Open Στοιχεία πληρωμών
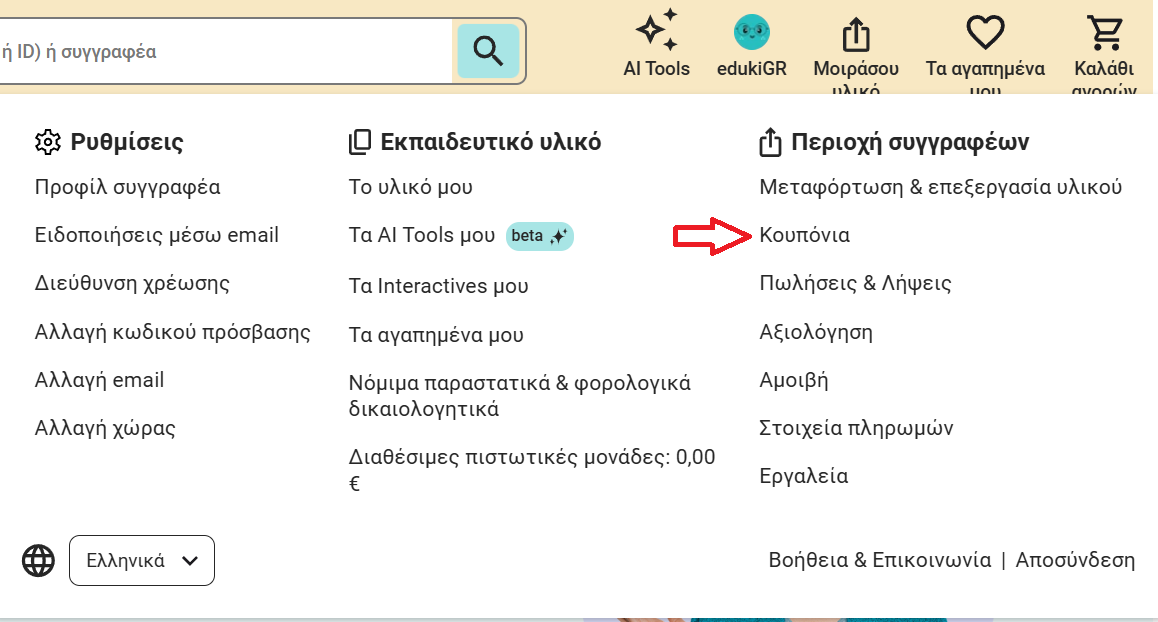The height and width of the screenshot is (622, 1158). tap(856, 428)
